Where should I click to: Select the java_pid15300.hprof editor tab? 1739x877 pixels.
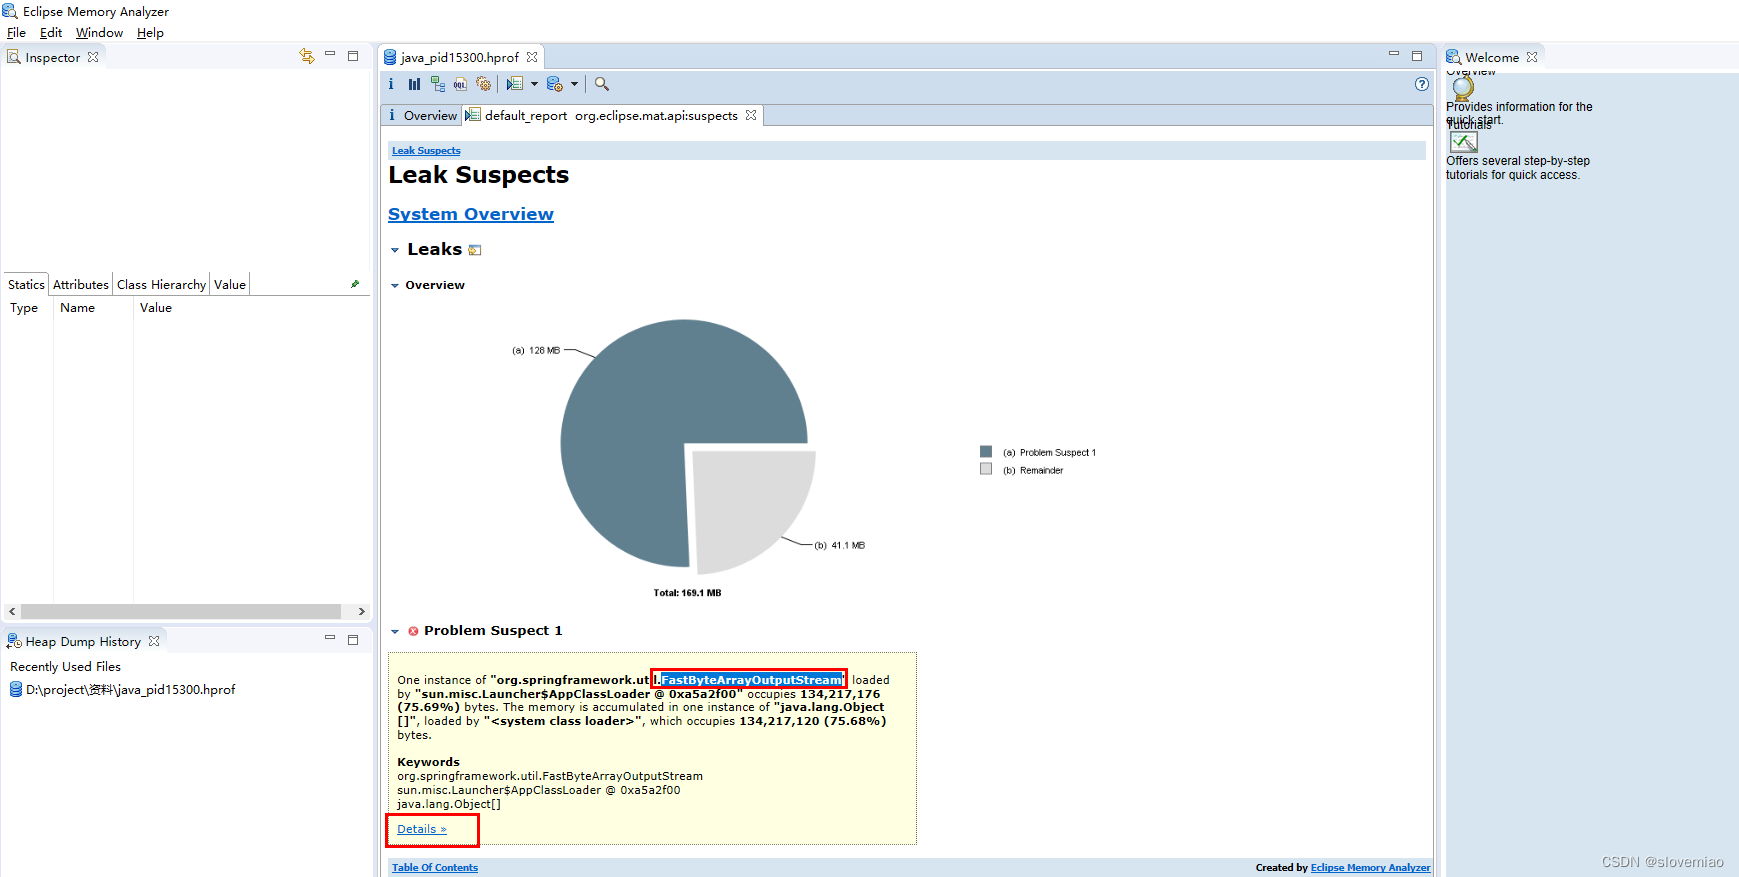(x=460, y=57)
